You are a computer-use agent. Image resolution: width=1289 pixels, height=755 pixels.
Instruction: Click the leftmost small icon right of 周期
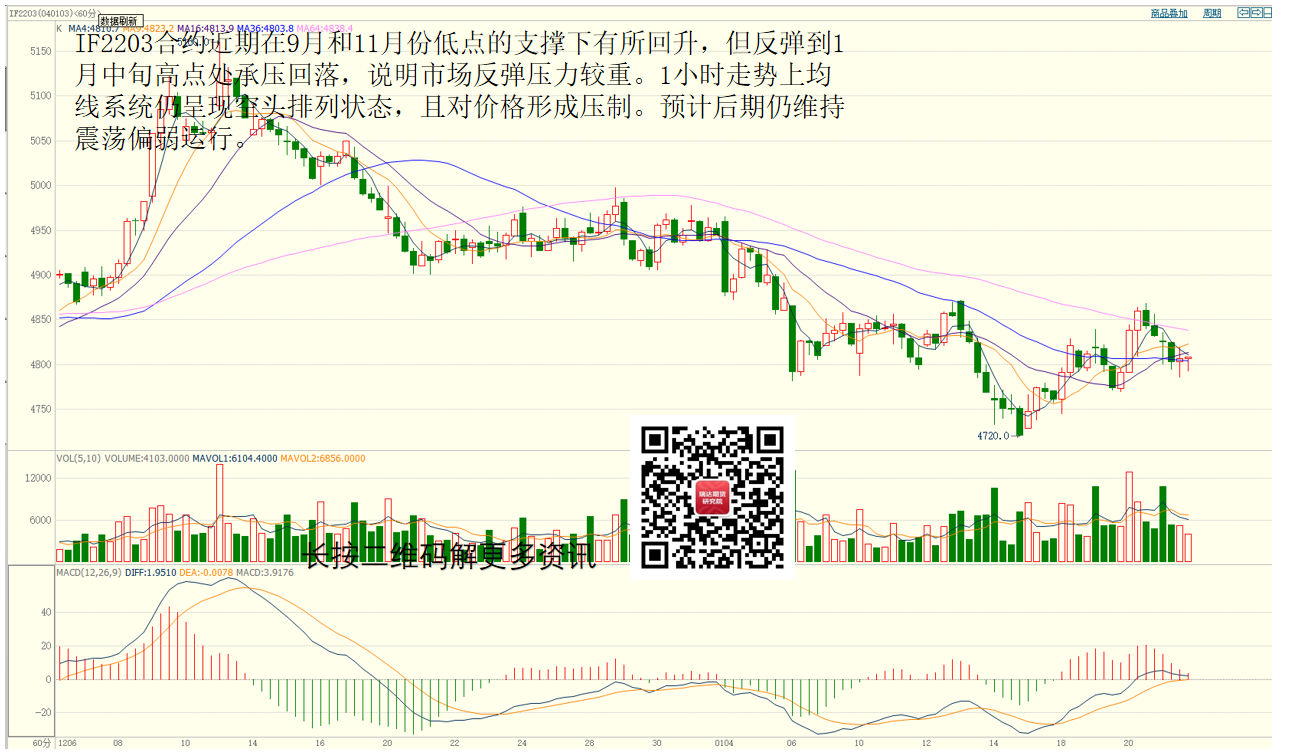pos(1244,13)
